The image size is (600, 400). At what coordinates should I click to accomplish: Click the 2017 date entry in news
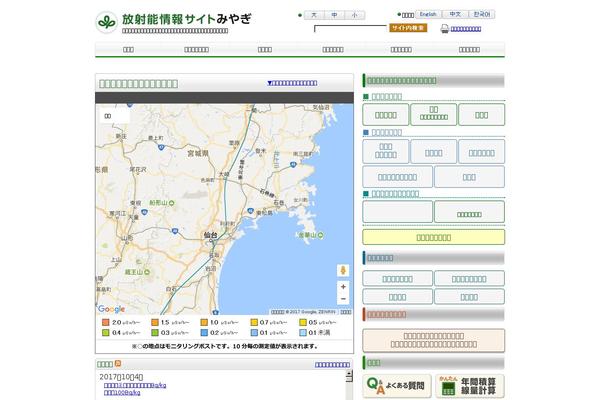click(121, 377)
